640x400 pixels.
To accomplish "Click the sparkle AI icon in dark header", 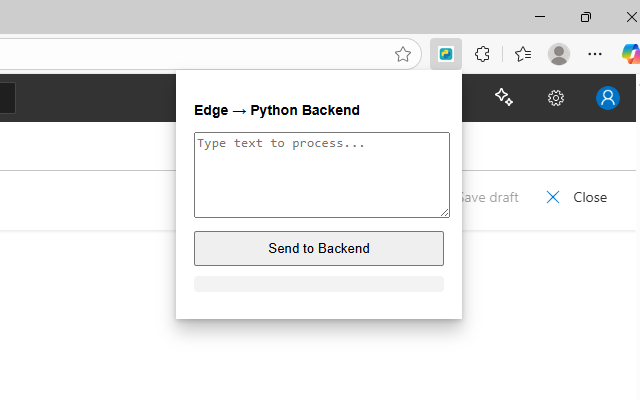I will click(504, 97).
